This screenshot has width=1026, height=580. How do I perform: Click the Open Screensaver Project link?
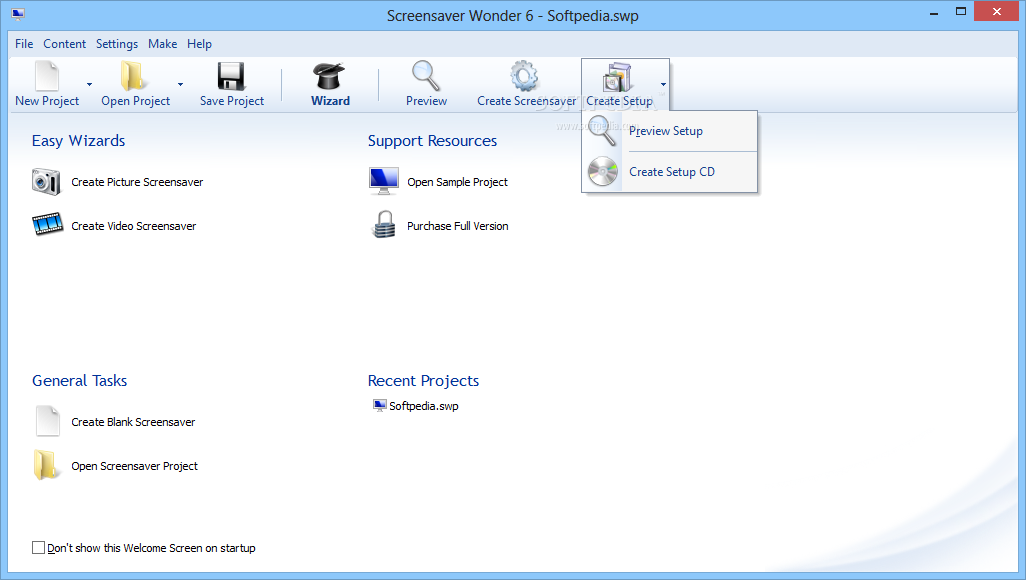pos(134,466)
